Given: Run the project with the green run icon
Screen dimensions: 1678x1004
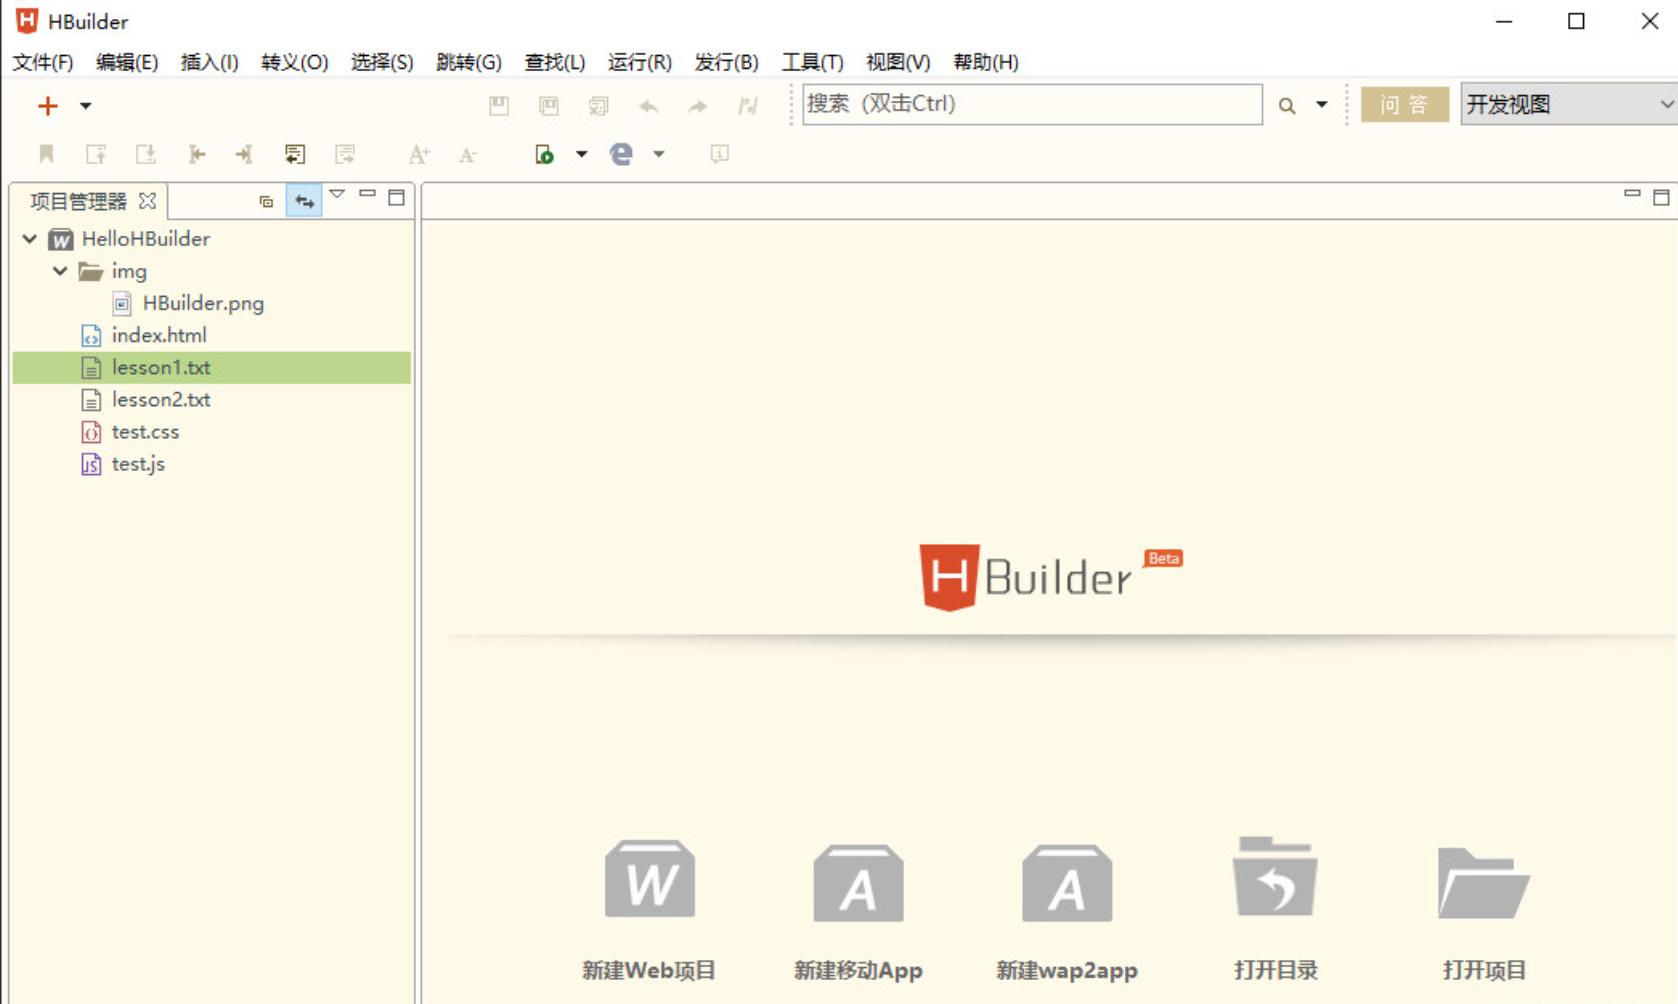Looking at the screenshot, I should pos(544,154).
